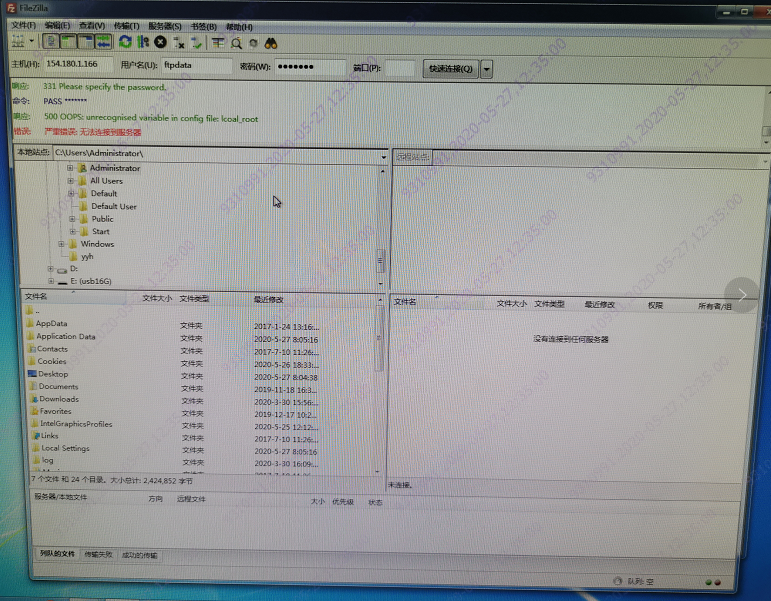Click the reconnect to last server icon

click(196, 43)
